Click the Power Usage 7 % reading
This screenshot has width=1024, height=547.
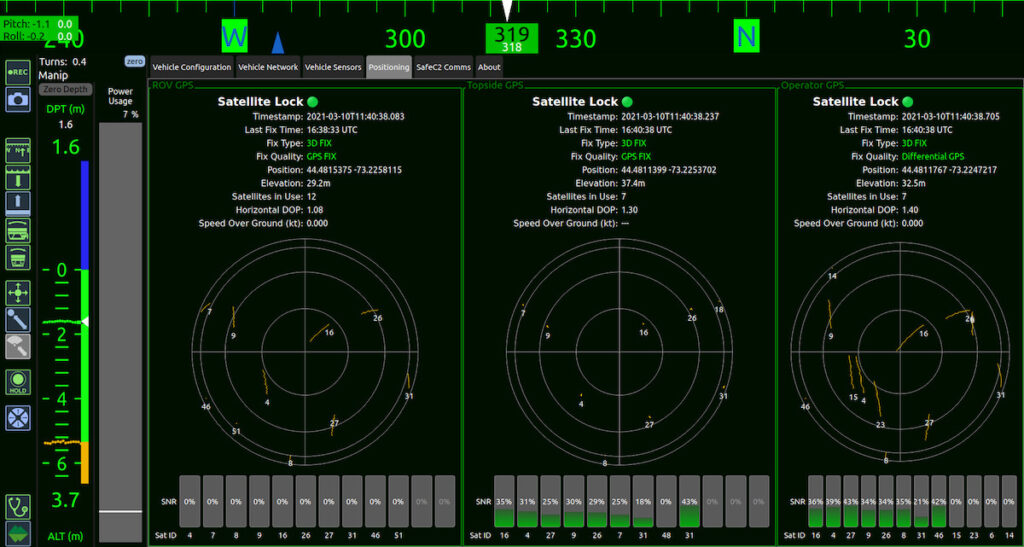point(131,114)
